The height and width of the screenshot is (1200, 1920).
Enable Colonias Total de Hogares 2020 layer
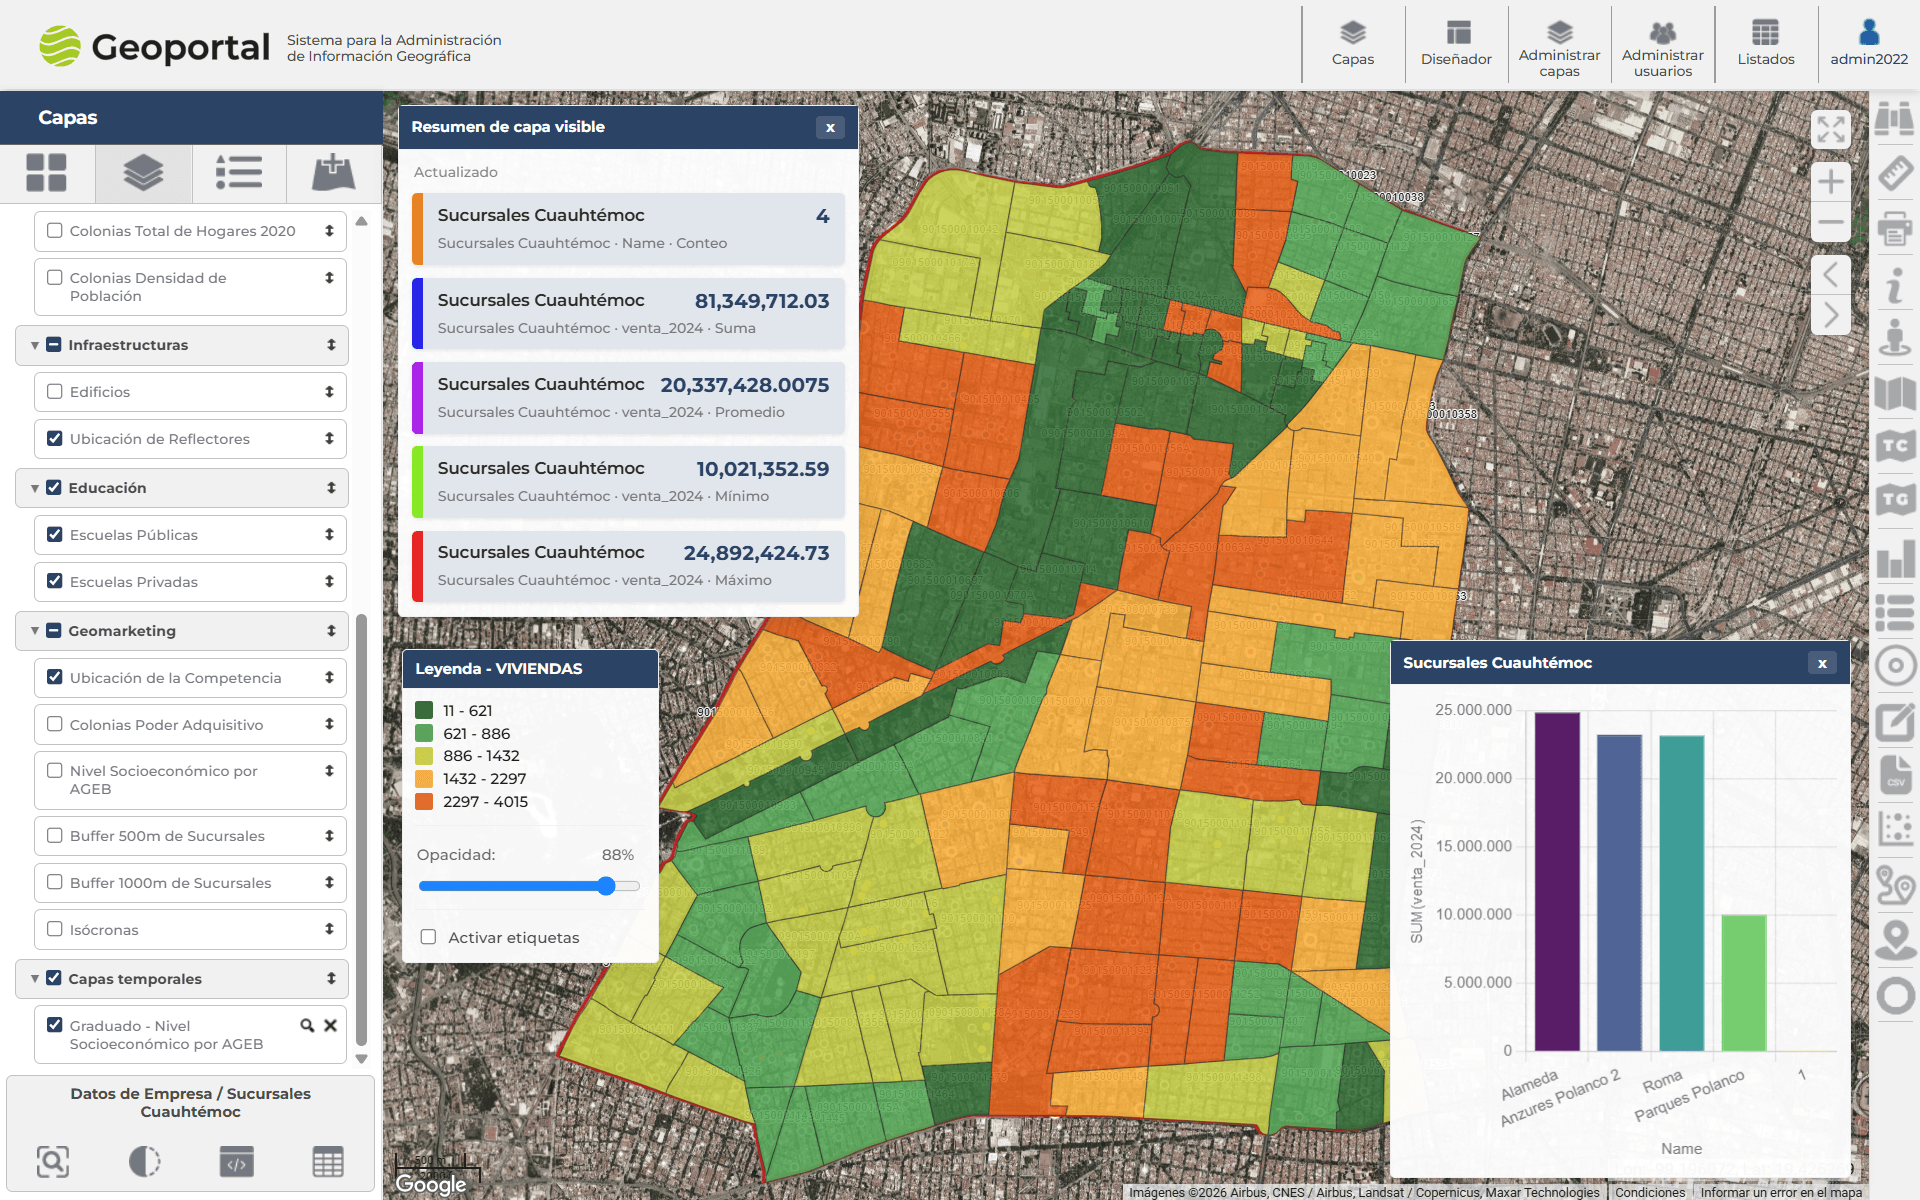tap(55, 230)
